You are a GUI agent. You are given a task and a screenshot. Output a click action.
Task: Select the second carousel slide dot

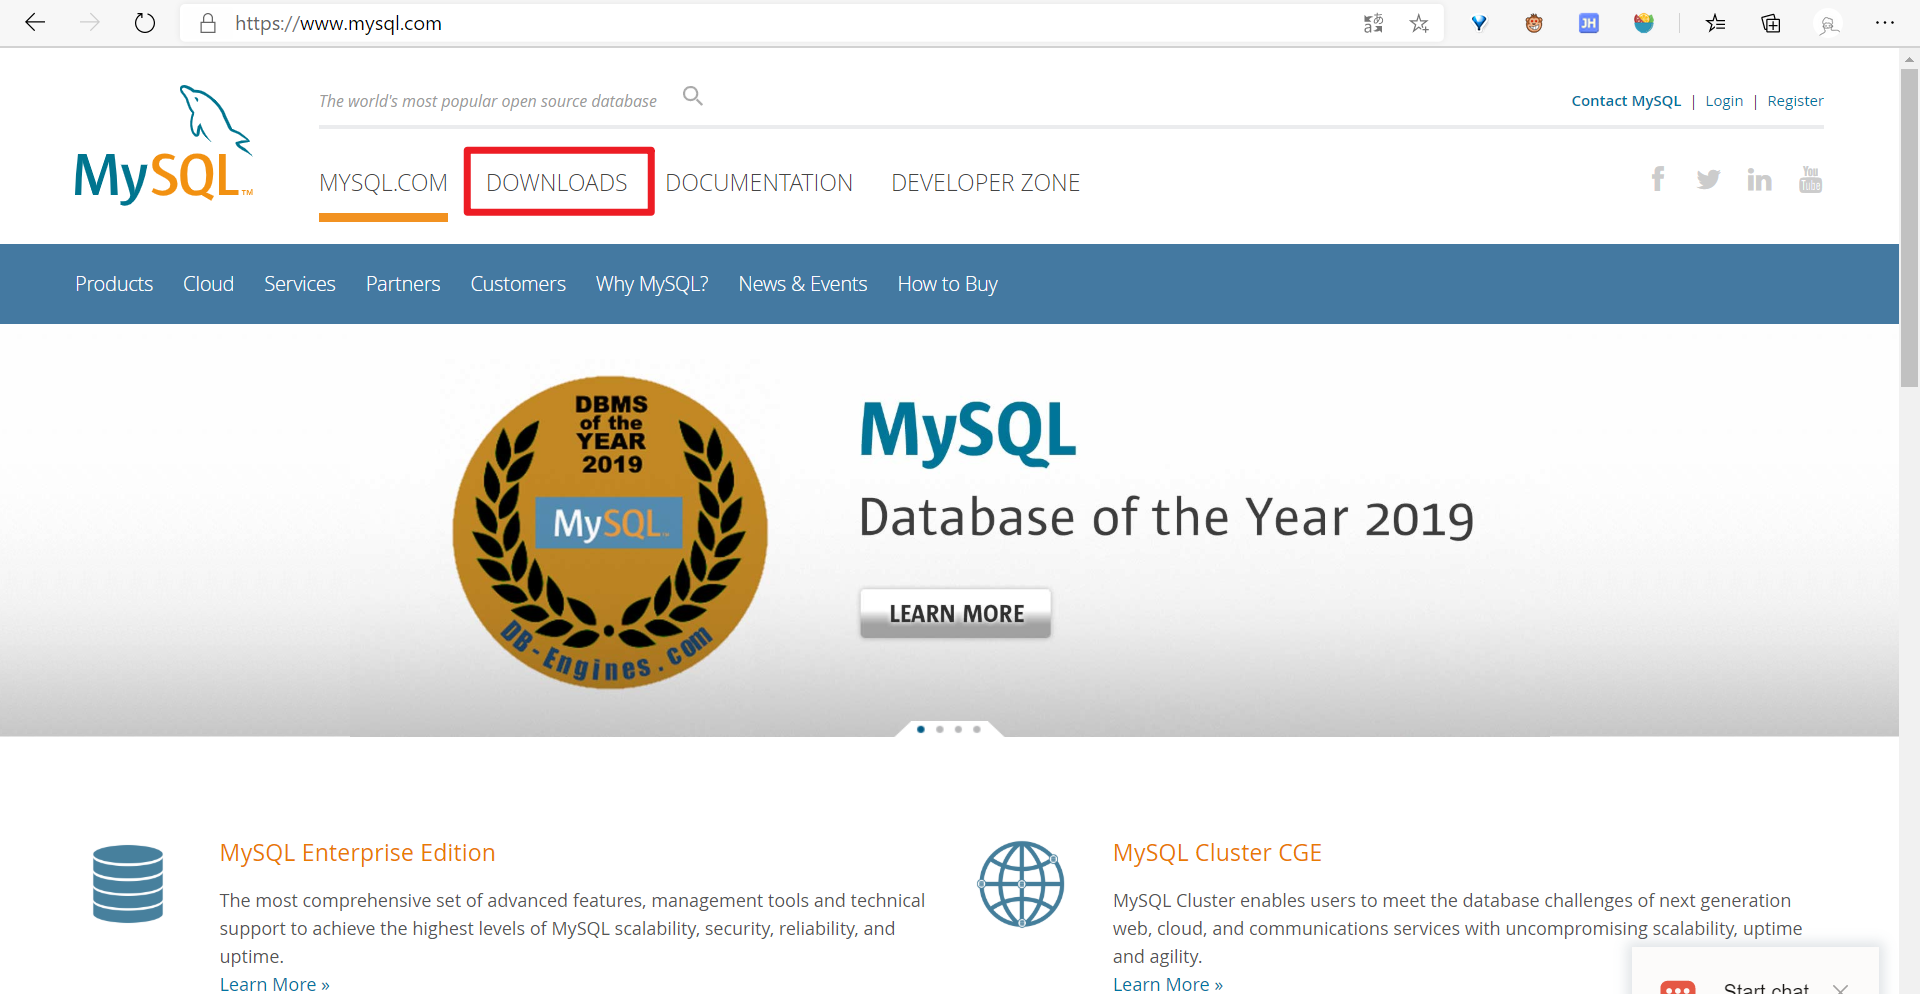pos(940,729)
